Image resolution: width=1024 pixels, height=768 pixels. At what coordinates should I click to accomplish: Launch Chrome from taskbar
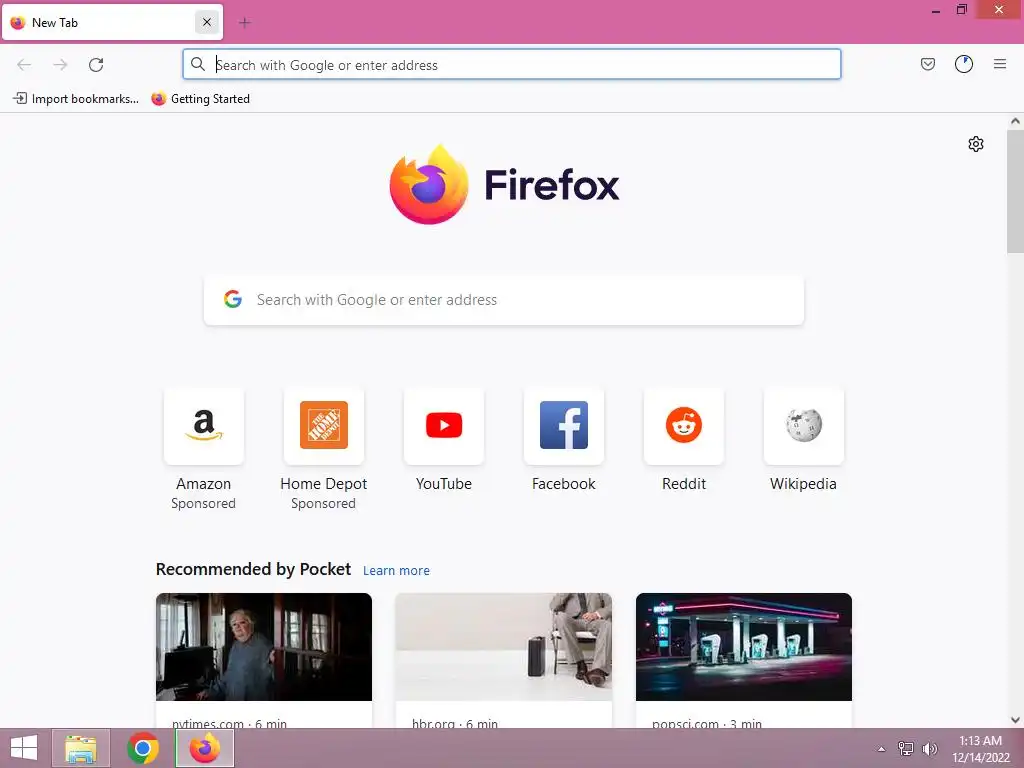143,748
